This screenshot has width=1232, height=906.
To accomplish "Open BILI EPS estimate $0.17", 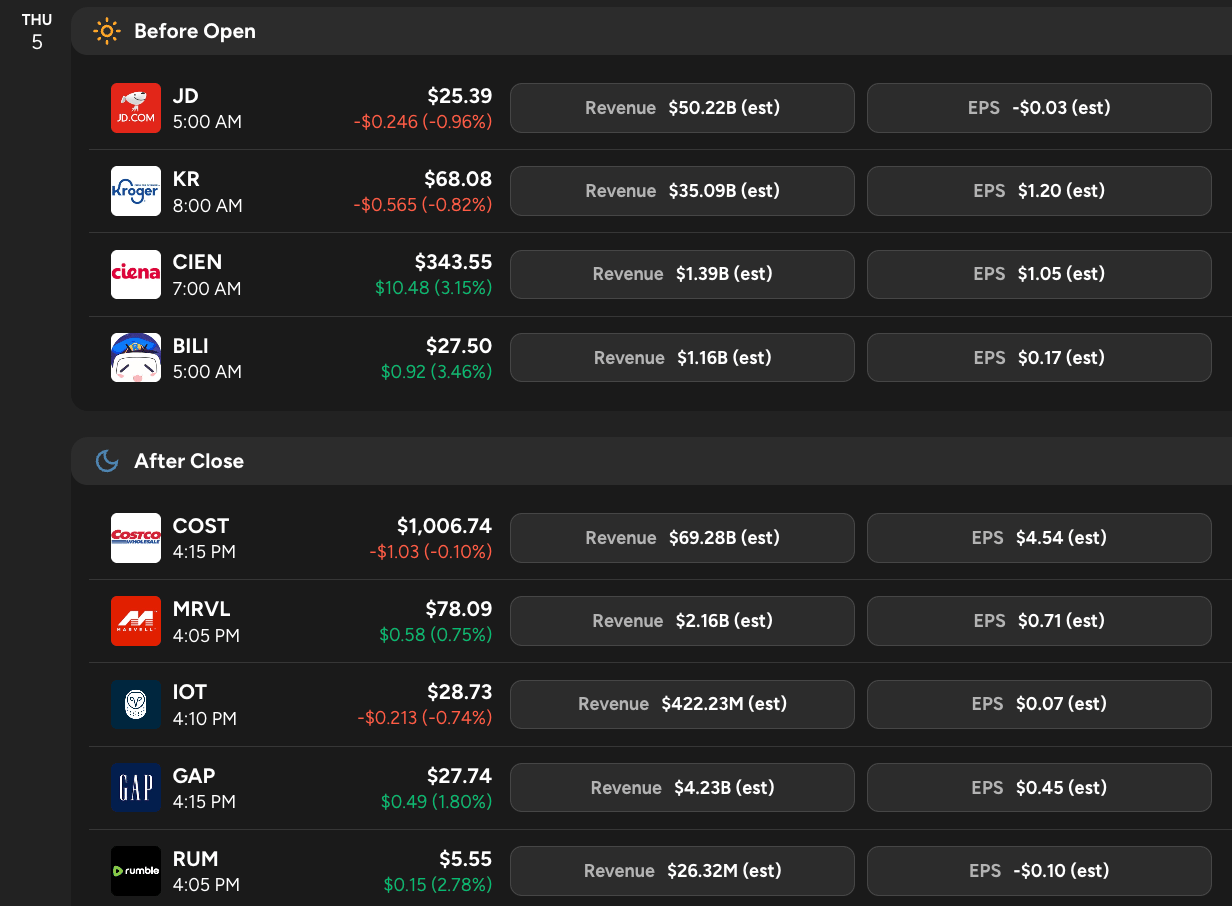I will [x=1039, y=358].
